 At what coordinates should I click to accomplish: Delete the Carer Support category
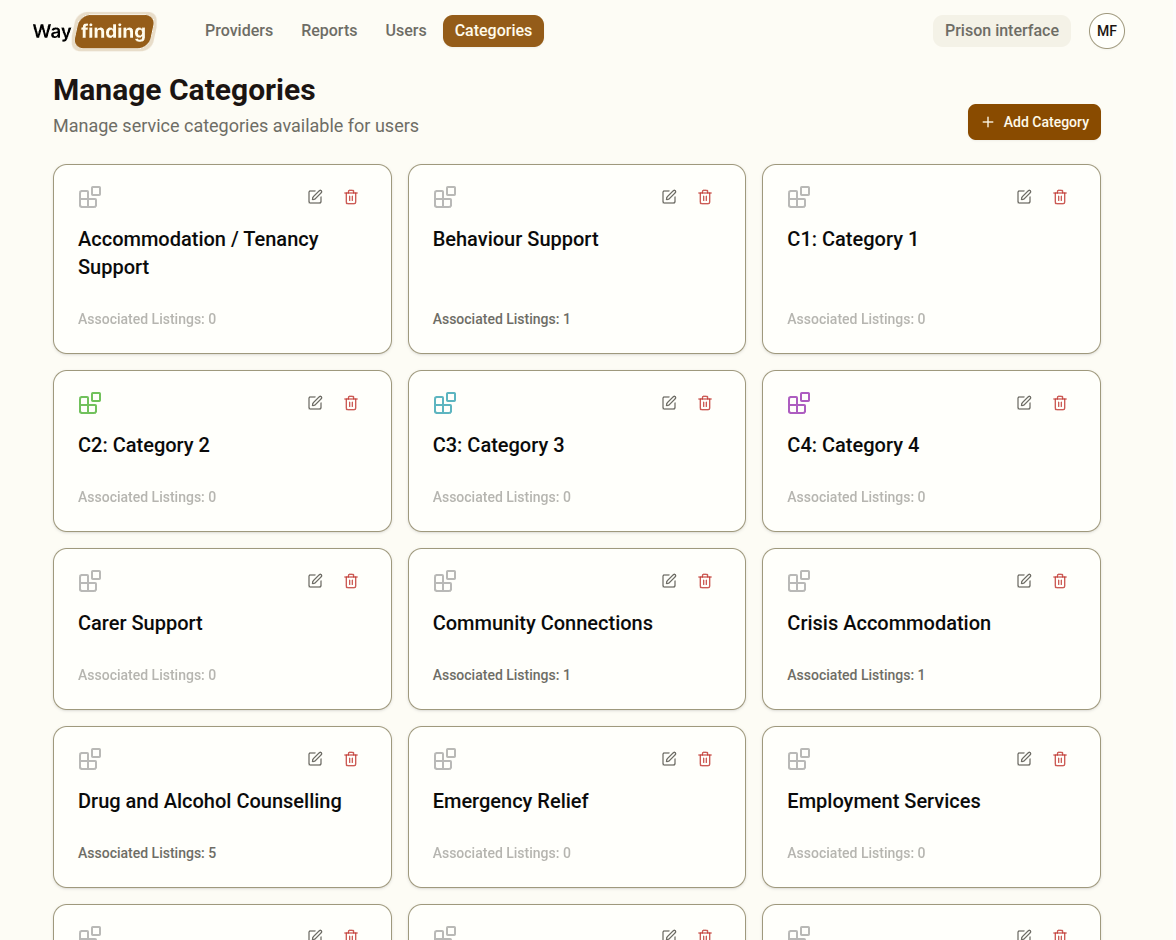coord(350,581)
